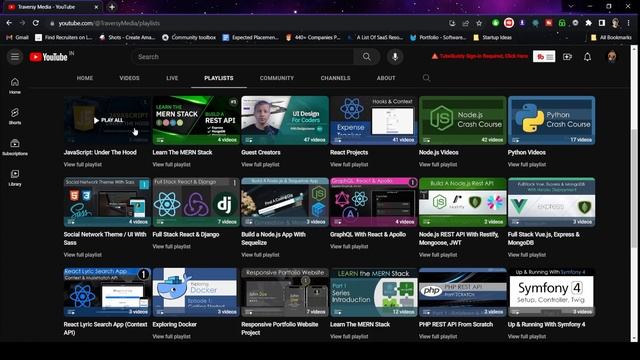Image resolution: width=640 pixels, height=360 pixels.
Task: Open the YouTube hamburger guide menu
Action: [15, 57]
